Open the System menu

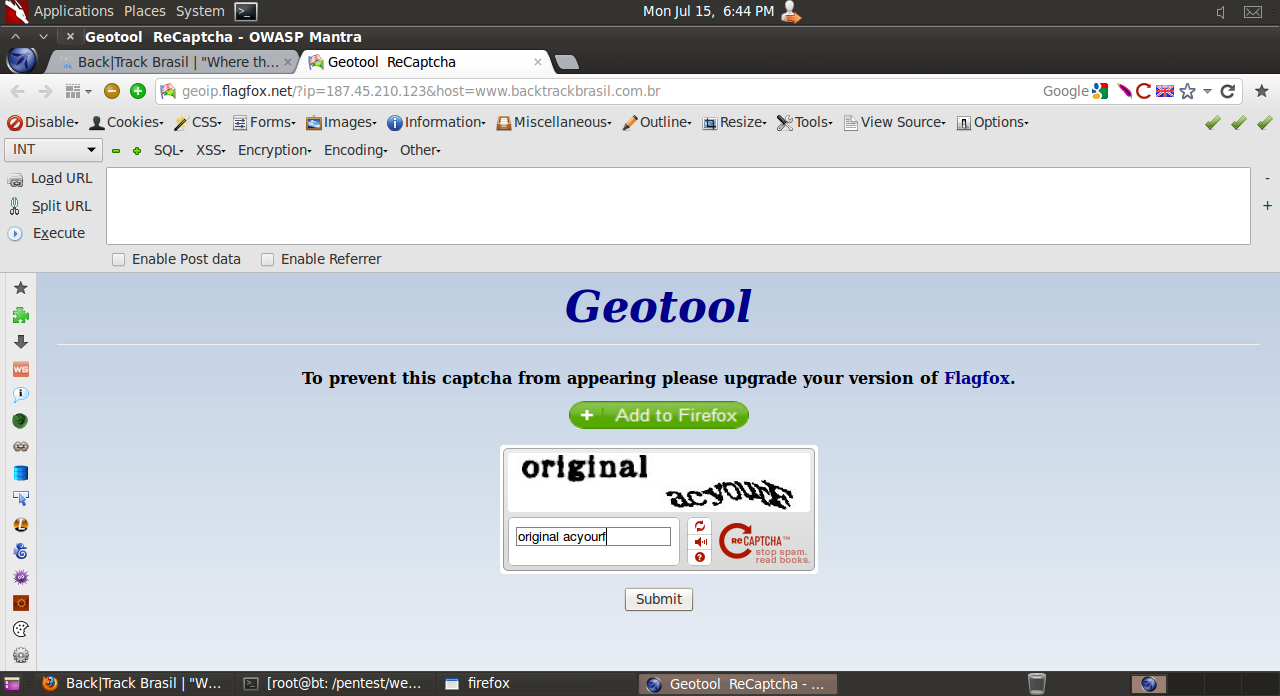200,11
